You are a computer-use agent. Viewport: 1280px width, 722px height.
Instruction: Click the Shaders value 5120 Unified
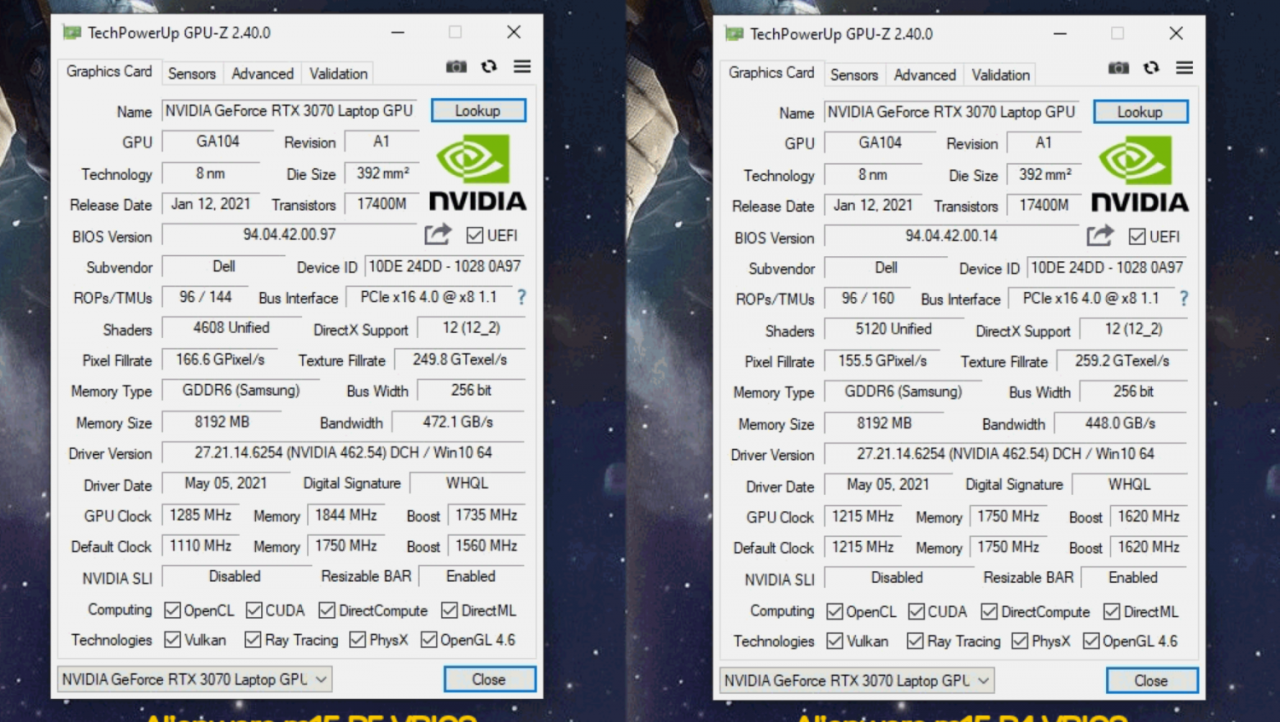click(x=893, y=329)
